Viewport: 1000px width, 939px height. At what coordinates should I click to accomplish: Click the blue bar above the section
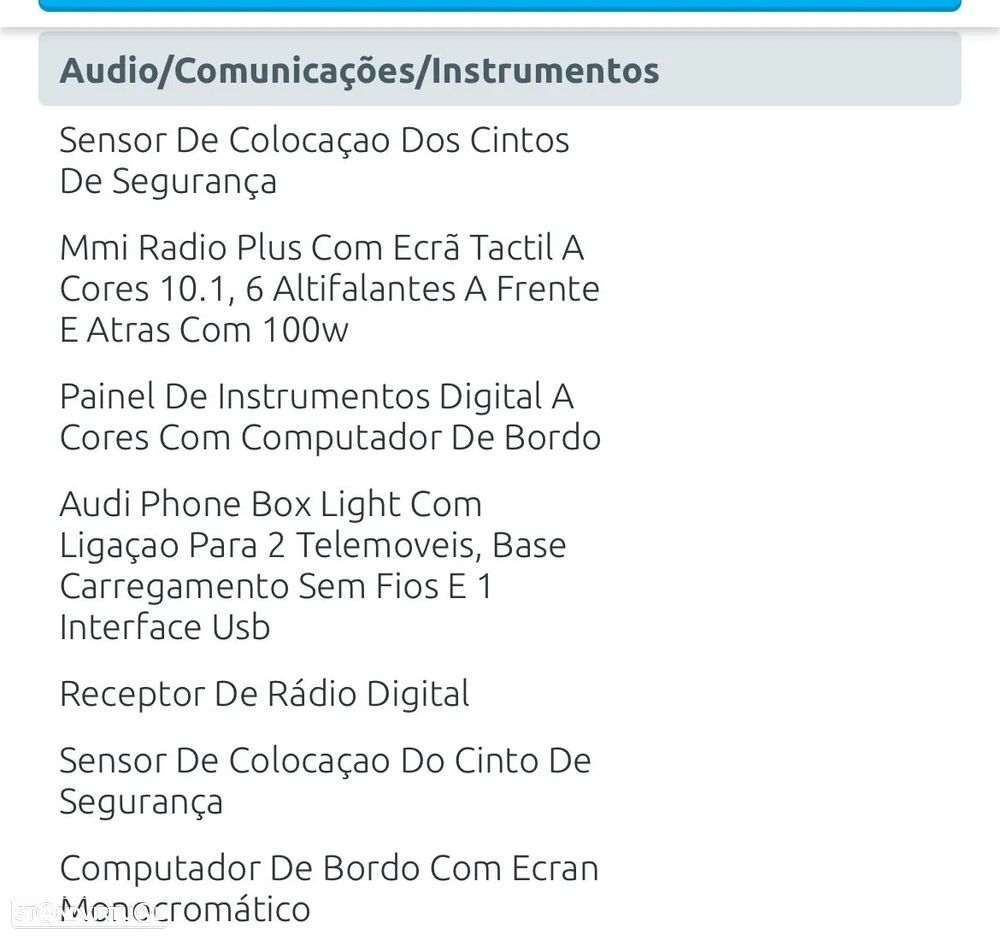coord(499,5)
